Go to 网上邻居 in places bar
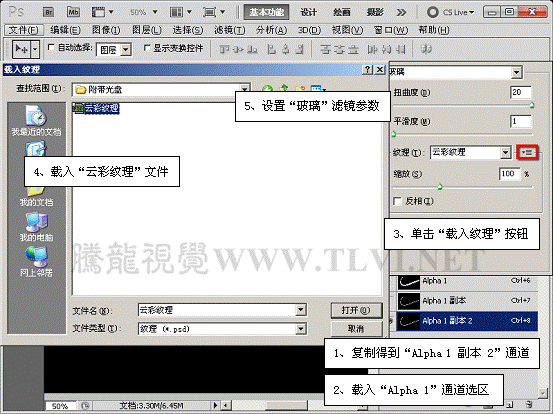 [x=36, y=261]
